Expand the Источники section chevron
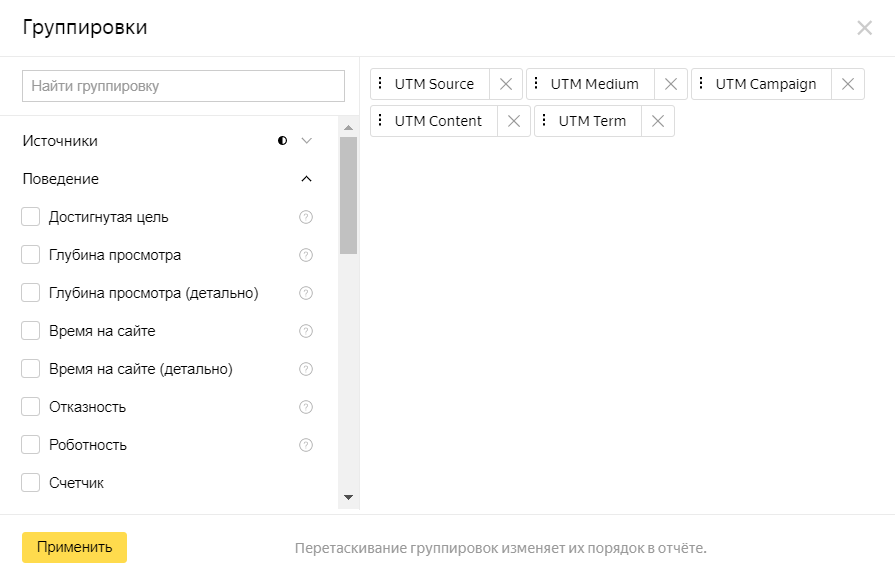Image resolution: width=895 pixels, height=578 pixels. coord(307,141)
